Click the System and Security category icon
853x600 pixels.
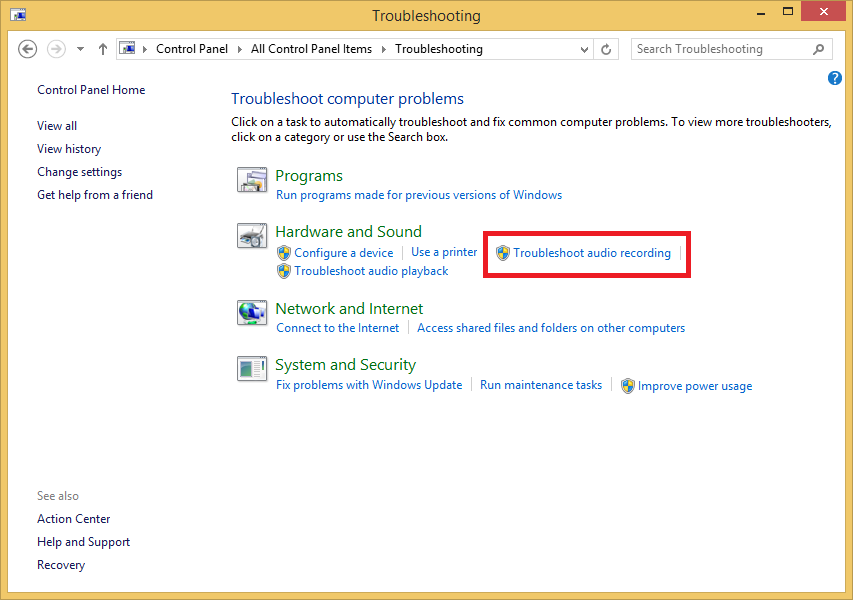coord(252,369)
